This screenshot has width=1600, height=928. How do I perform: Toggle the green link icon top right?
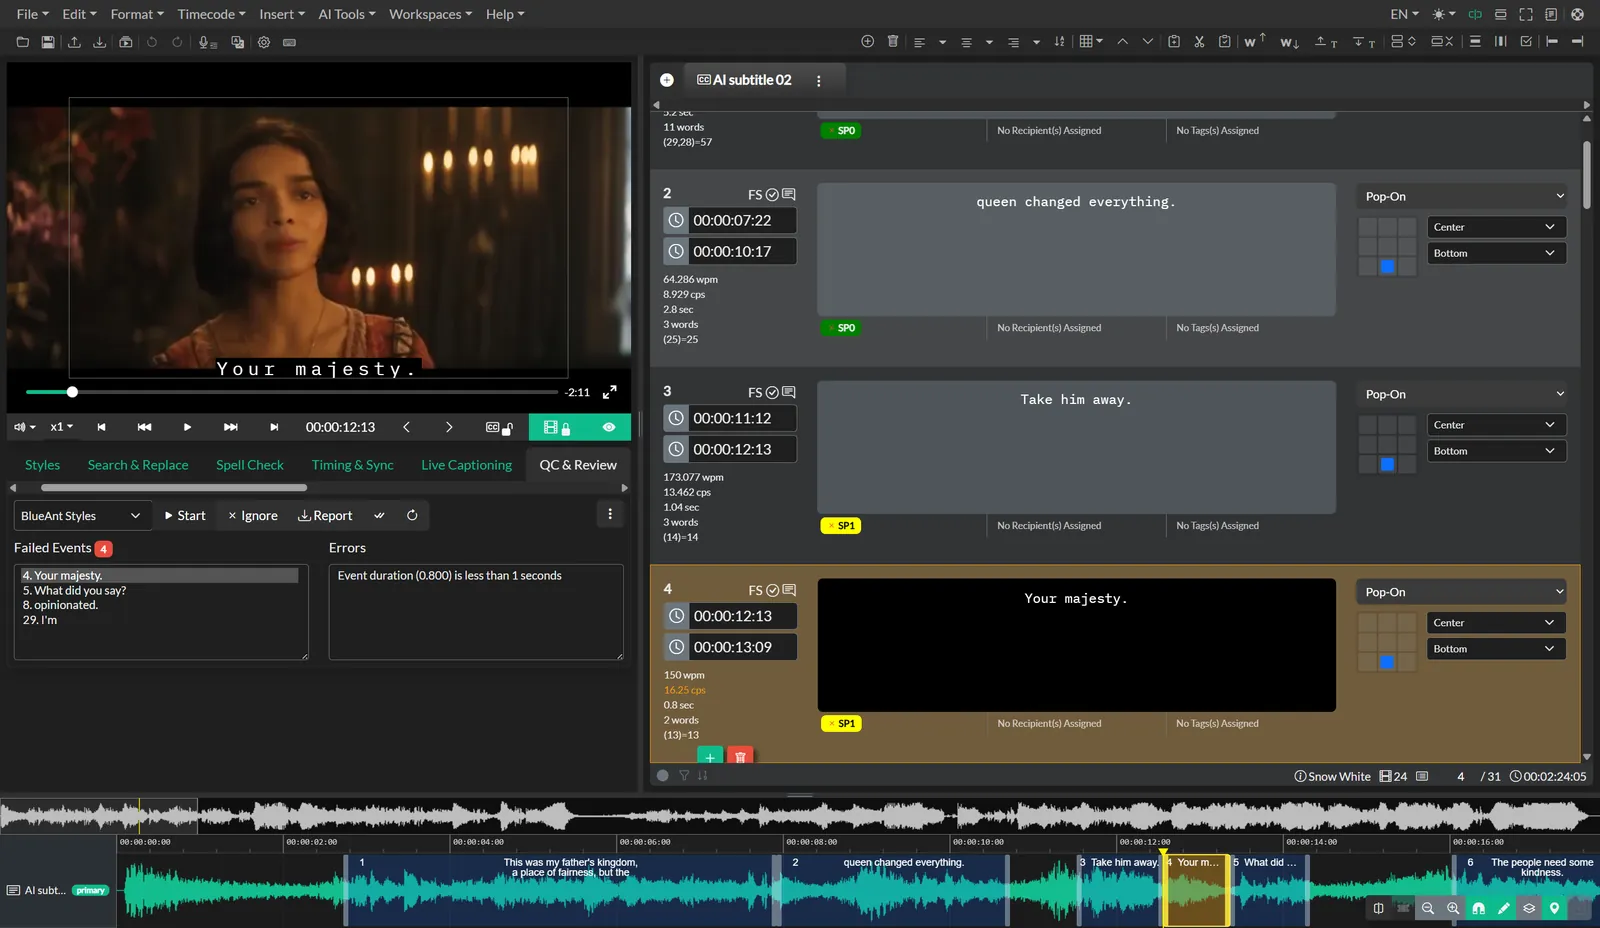[1475, 14]
